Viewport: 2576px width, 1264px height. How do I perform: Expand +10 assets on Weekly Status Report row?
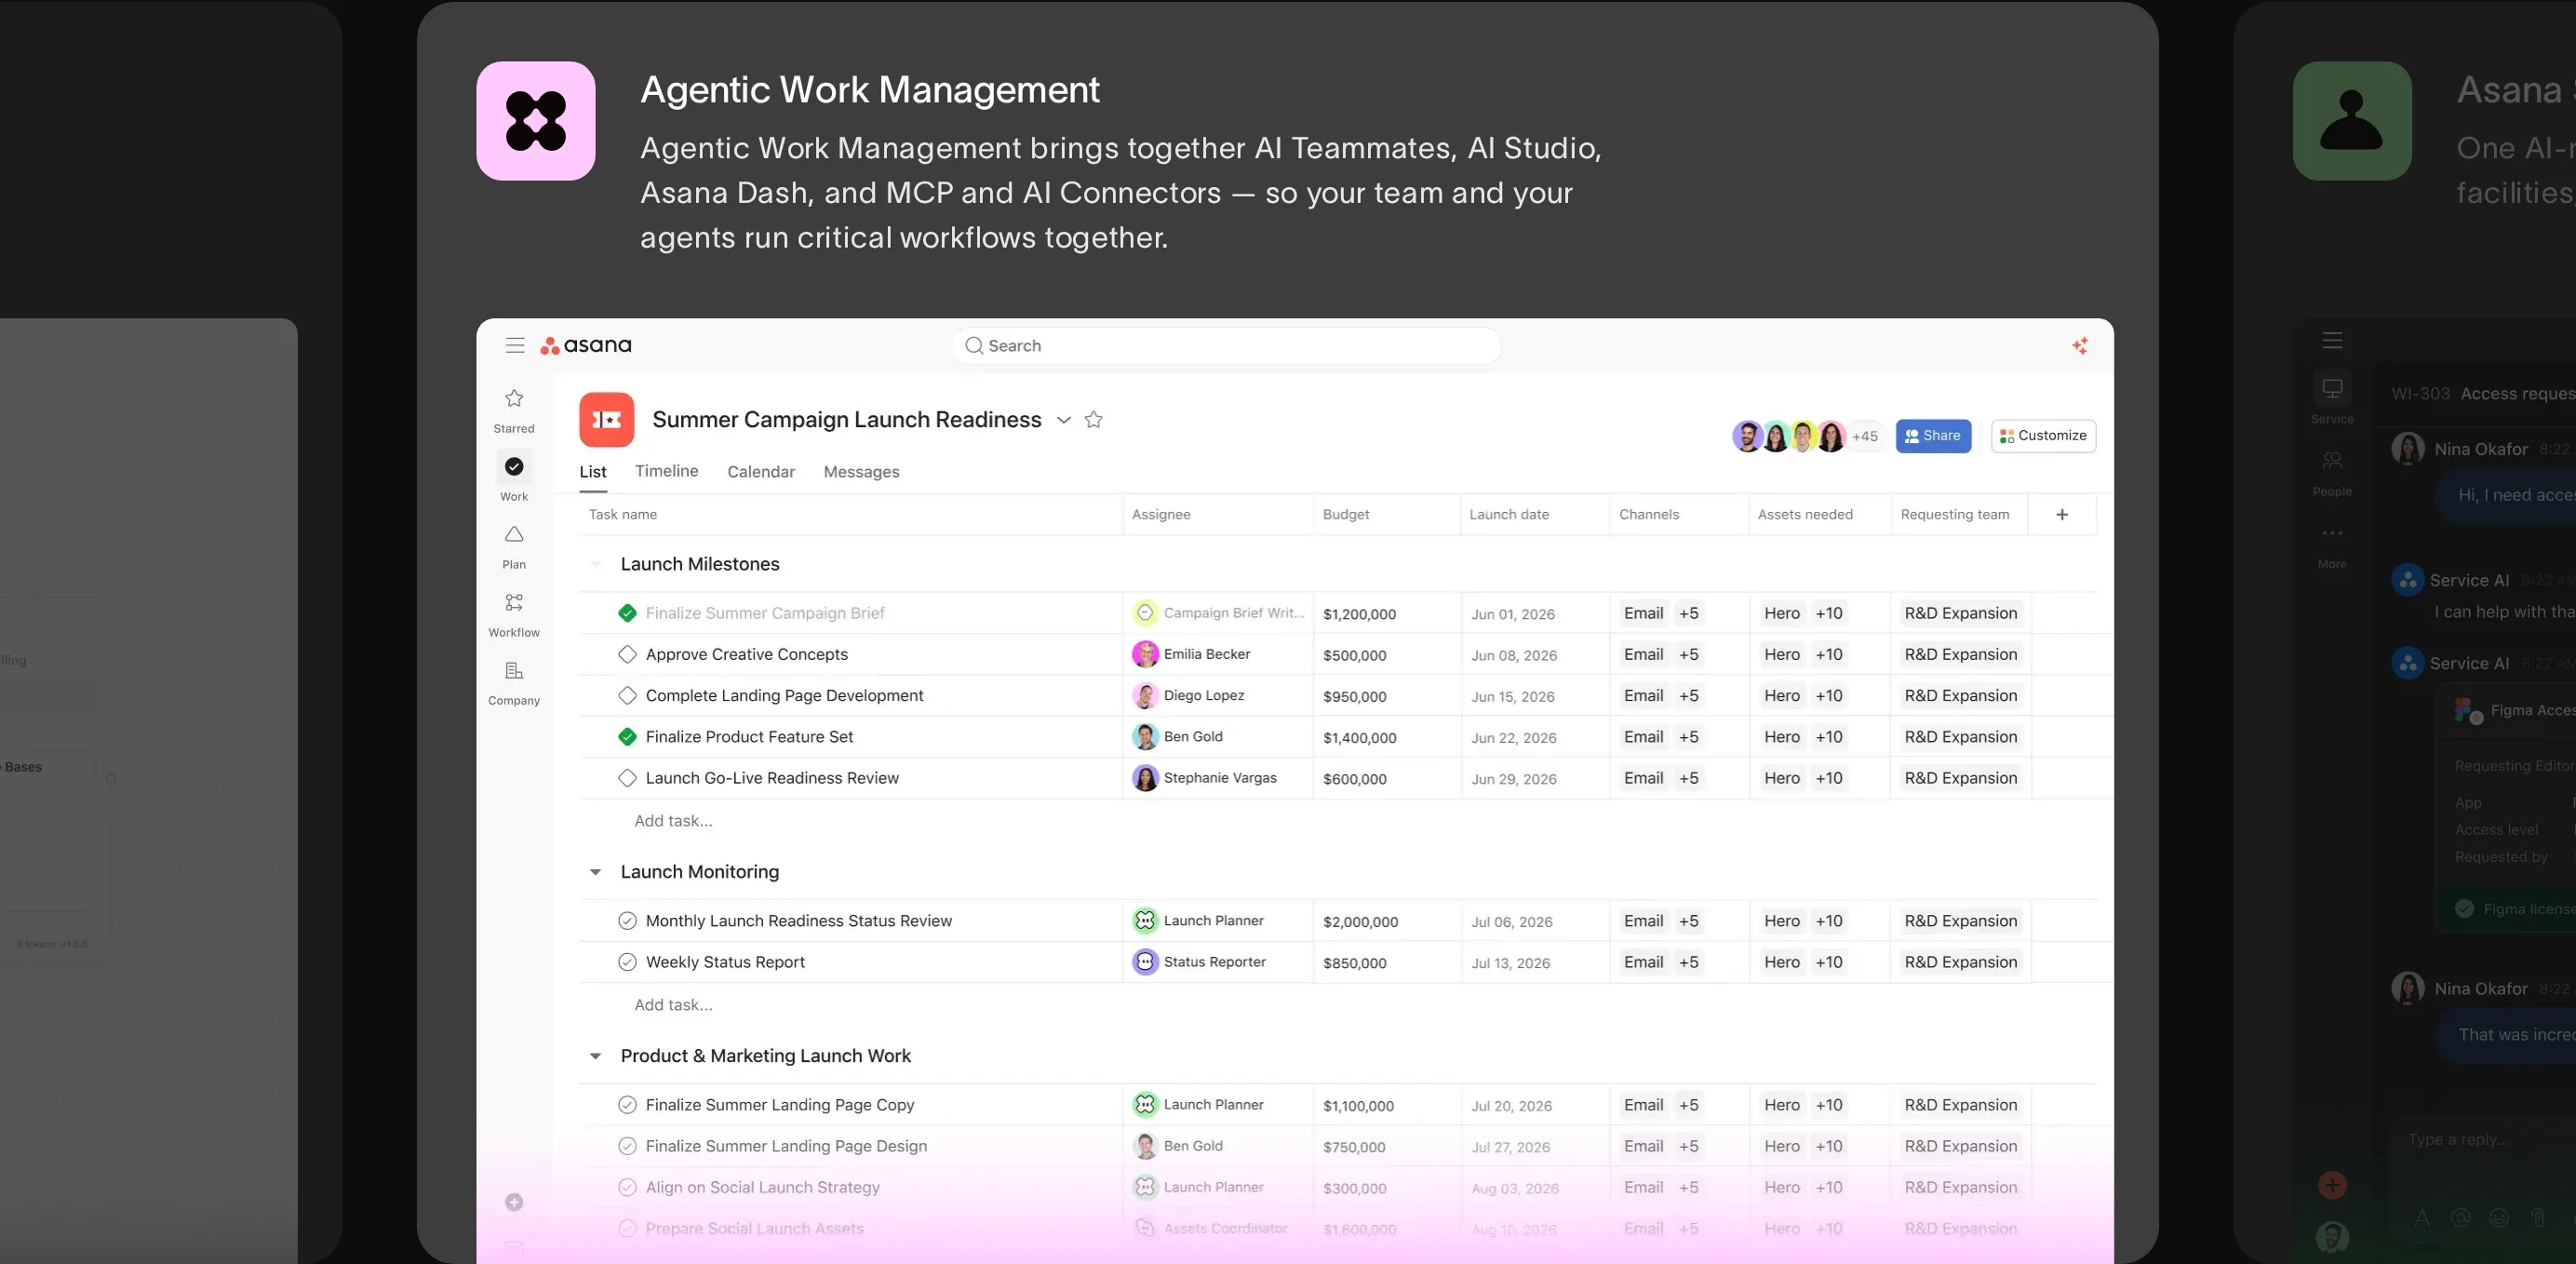tap(1828, 961)
